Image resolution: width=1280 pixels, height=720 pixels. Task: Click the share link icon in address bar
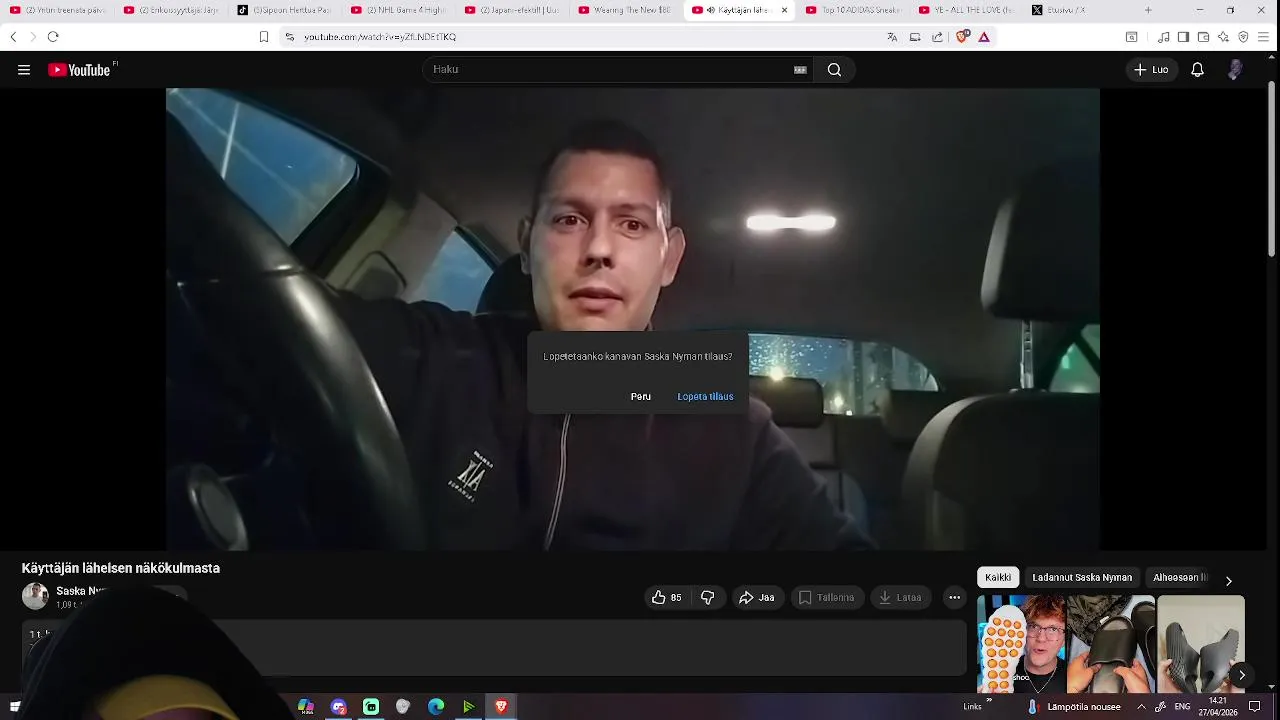point(937,37)
